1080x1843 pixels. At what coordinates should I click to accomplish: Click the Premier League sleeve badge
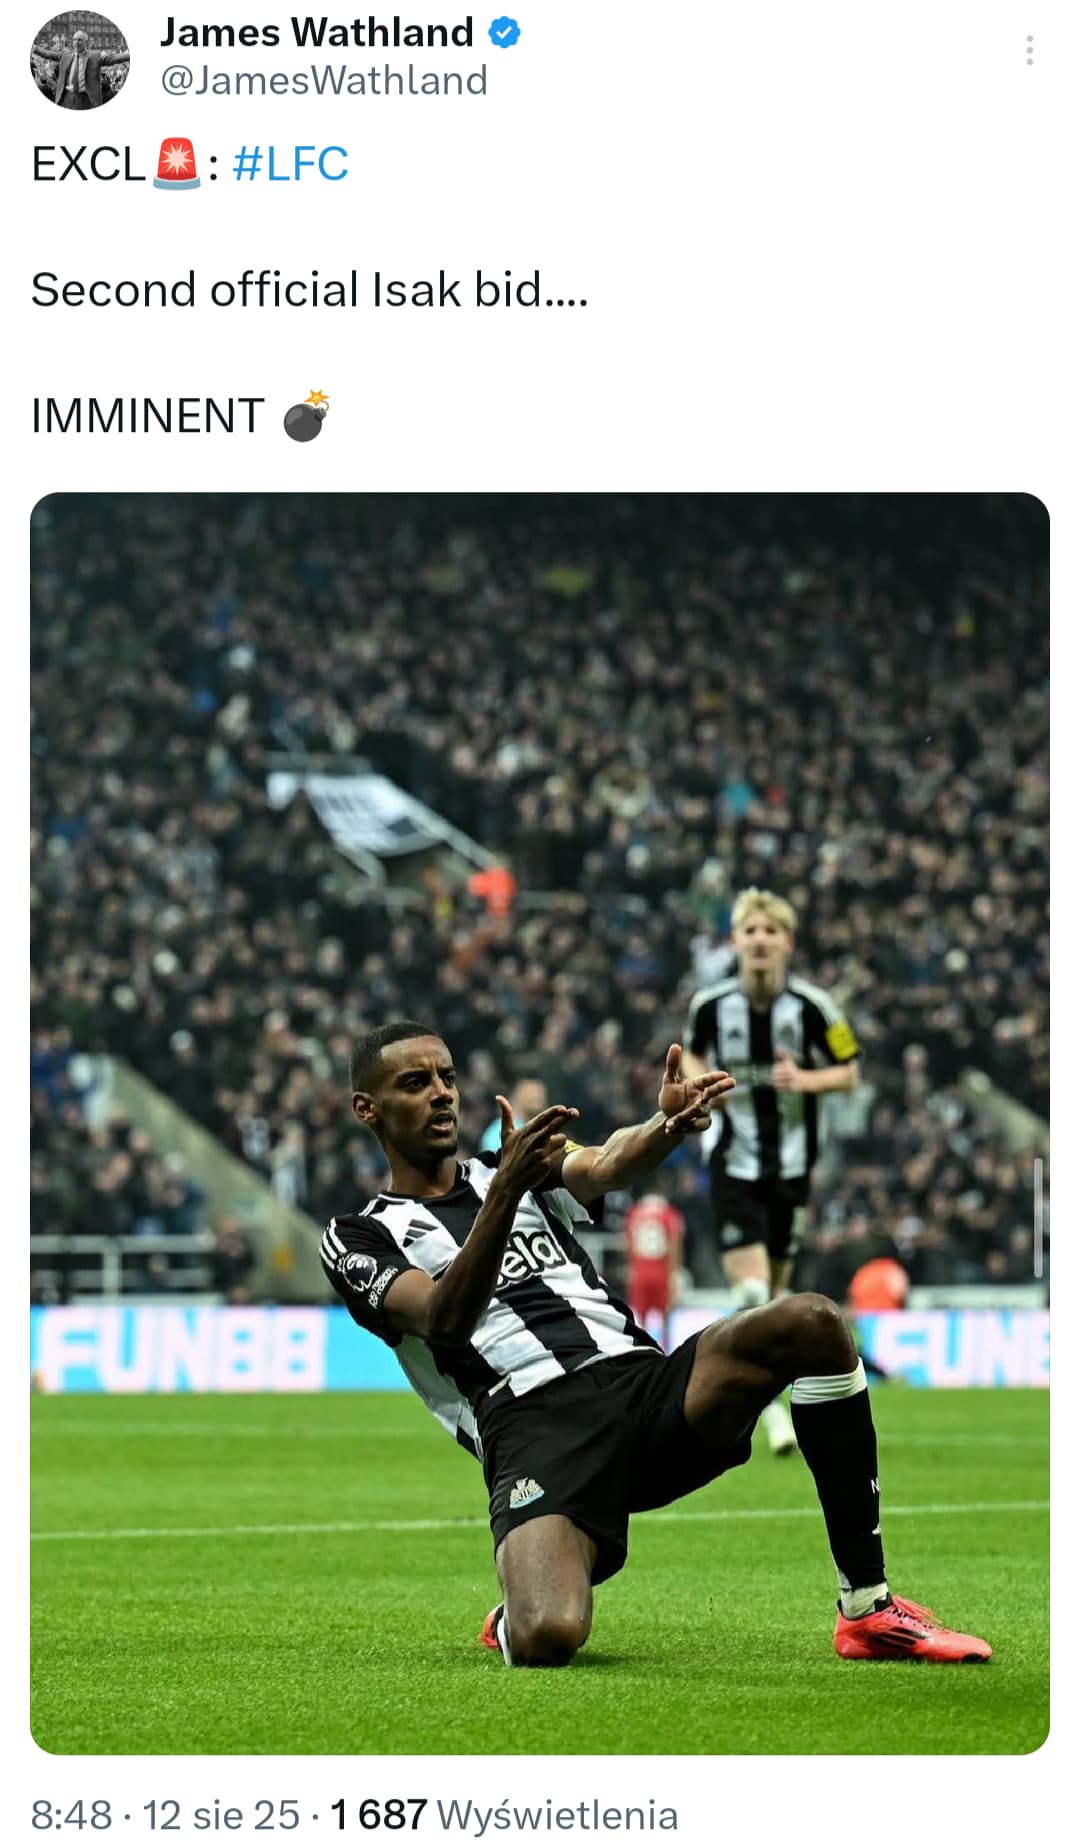[357, 1271]
